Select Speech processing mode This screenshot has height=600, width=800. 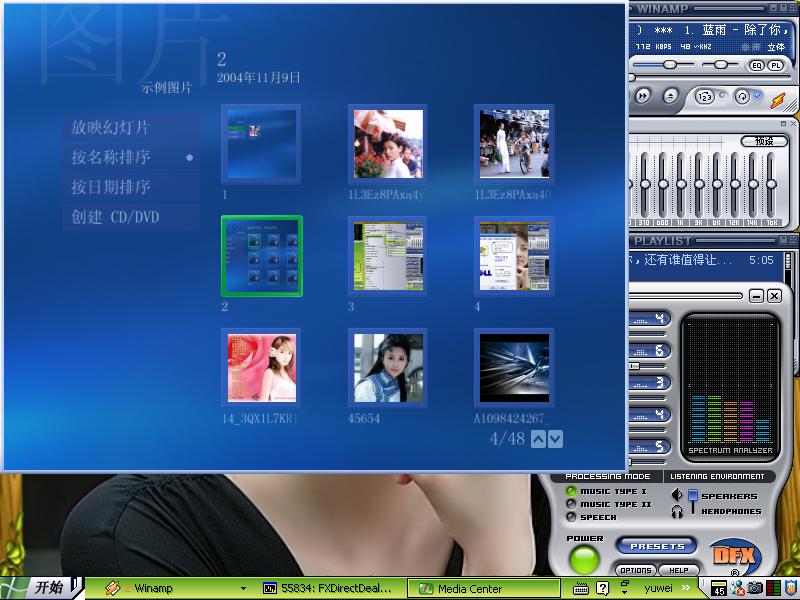(571, 517)
